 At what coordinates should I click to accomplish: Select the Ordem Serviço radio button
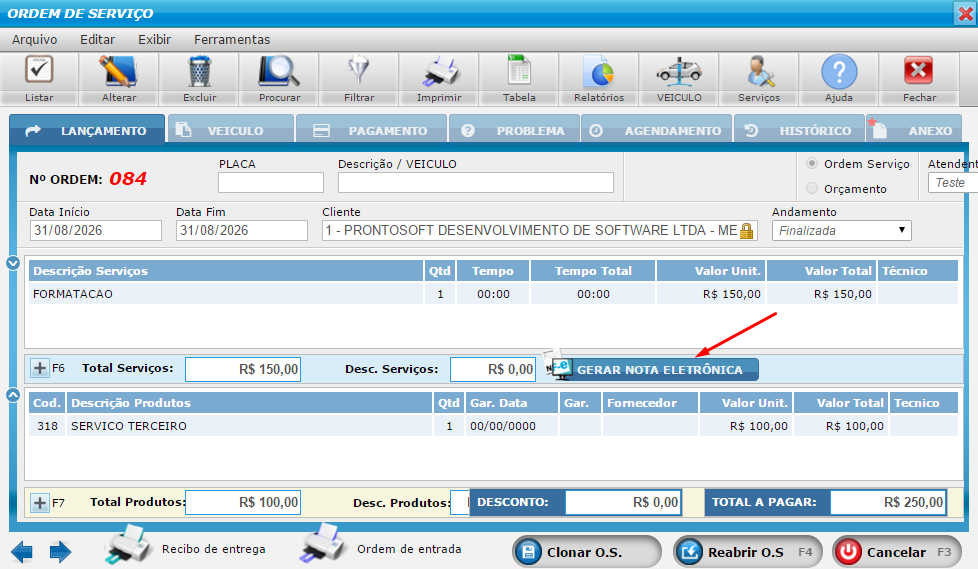(812, 163)
